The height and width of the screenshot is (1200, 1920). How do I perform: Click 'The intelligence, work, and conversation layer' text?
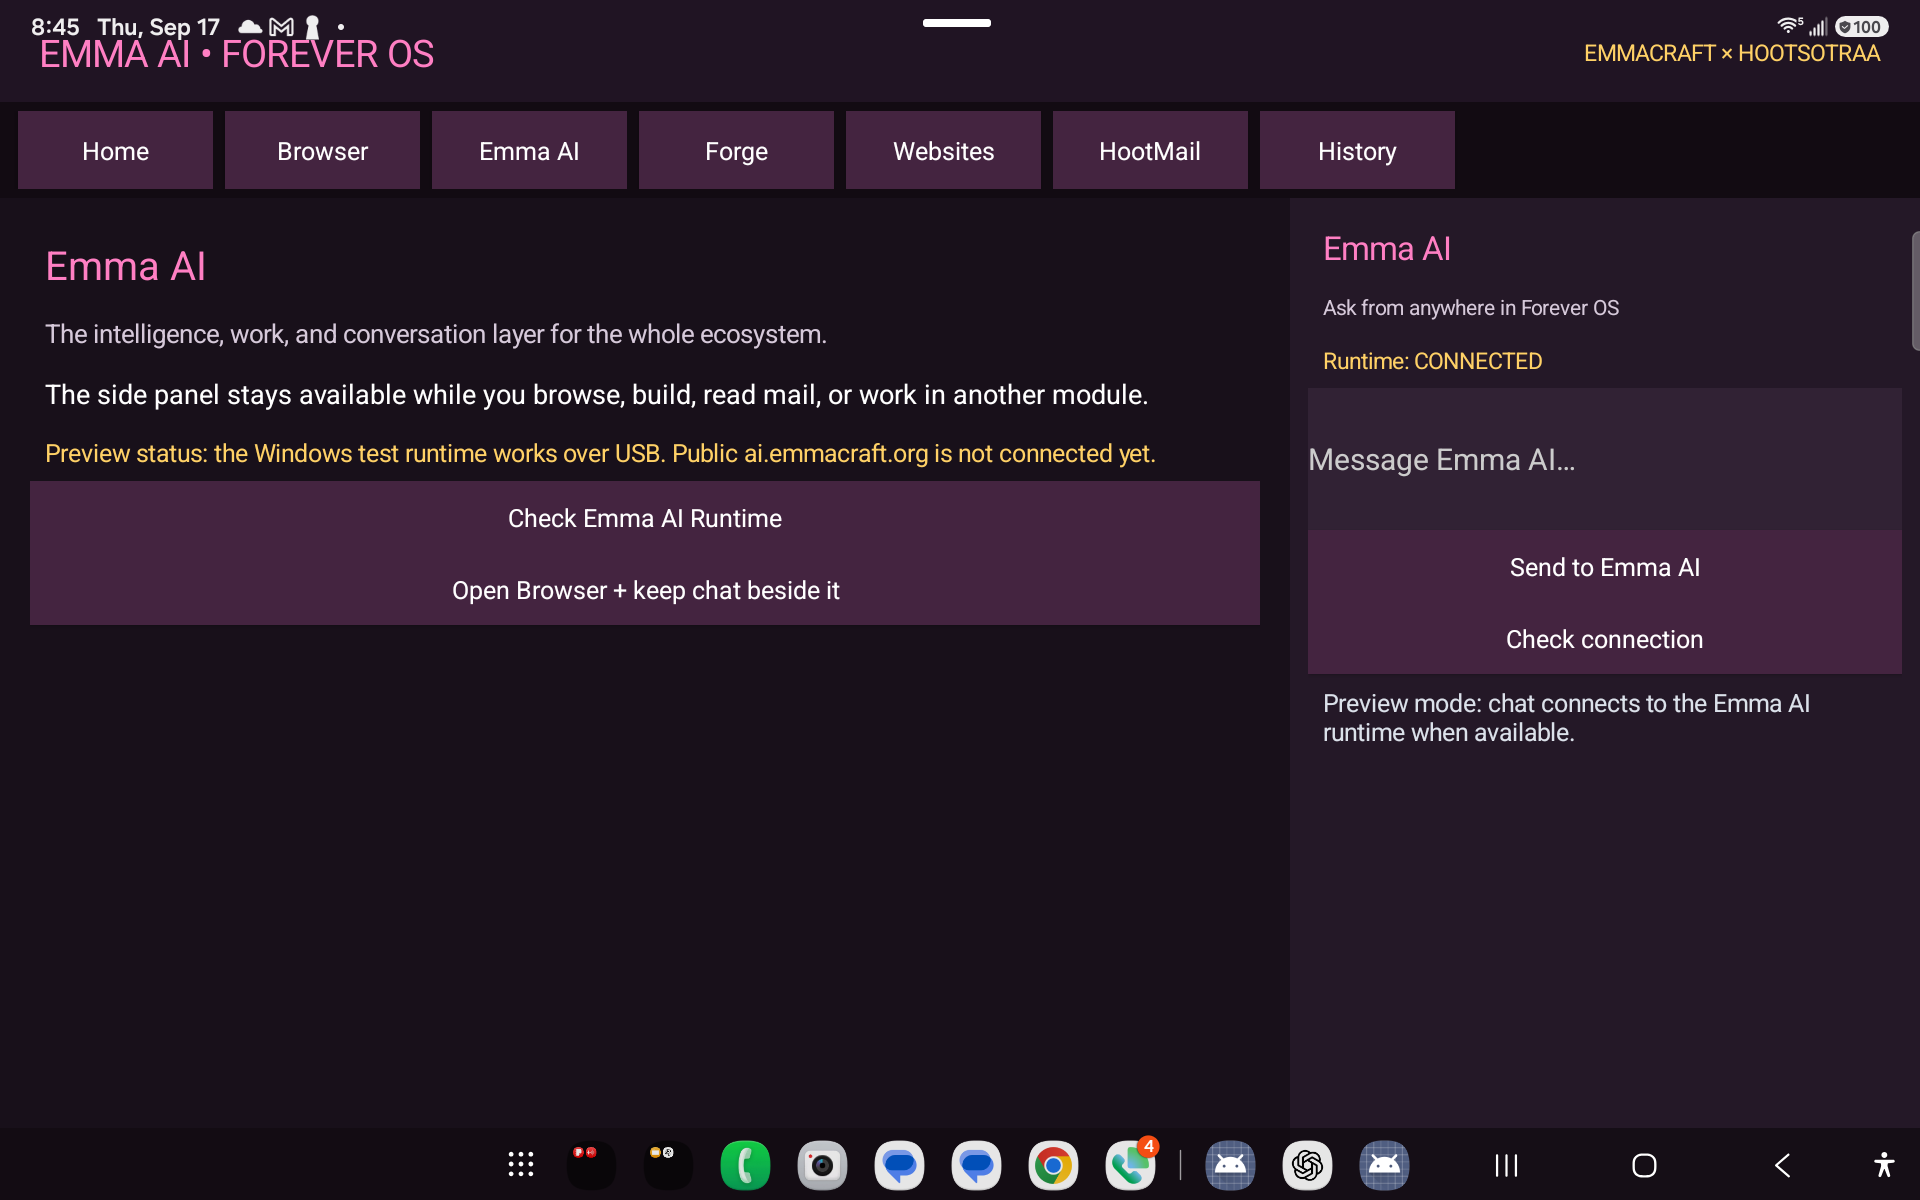pyautogui.click(x=436, y=334)
